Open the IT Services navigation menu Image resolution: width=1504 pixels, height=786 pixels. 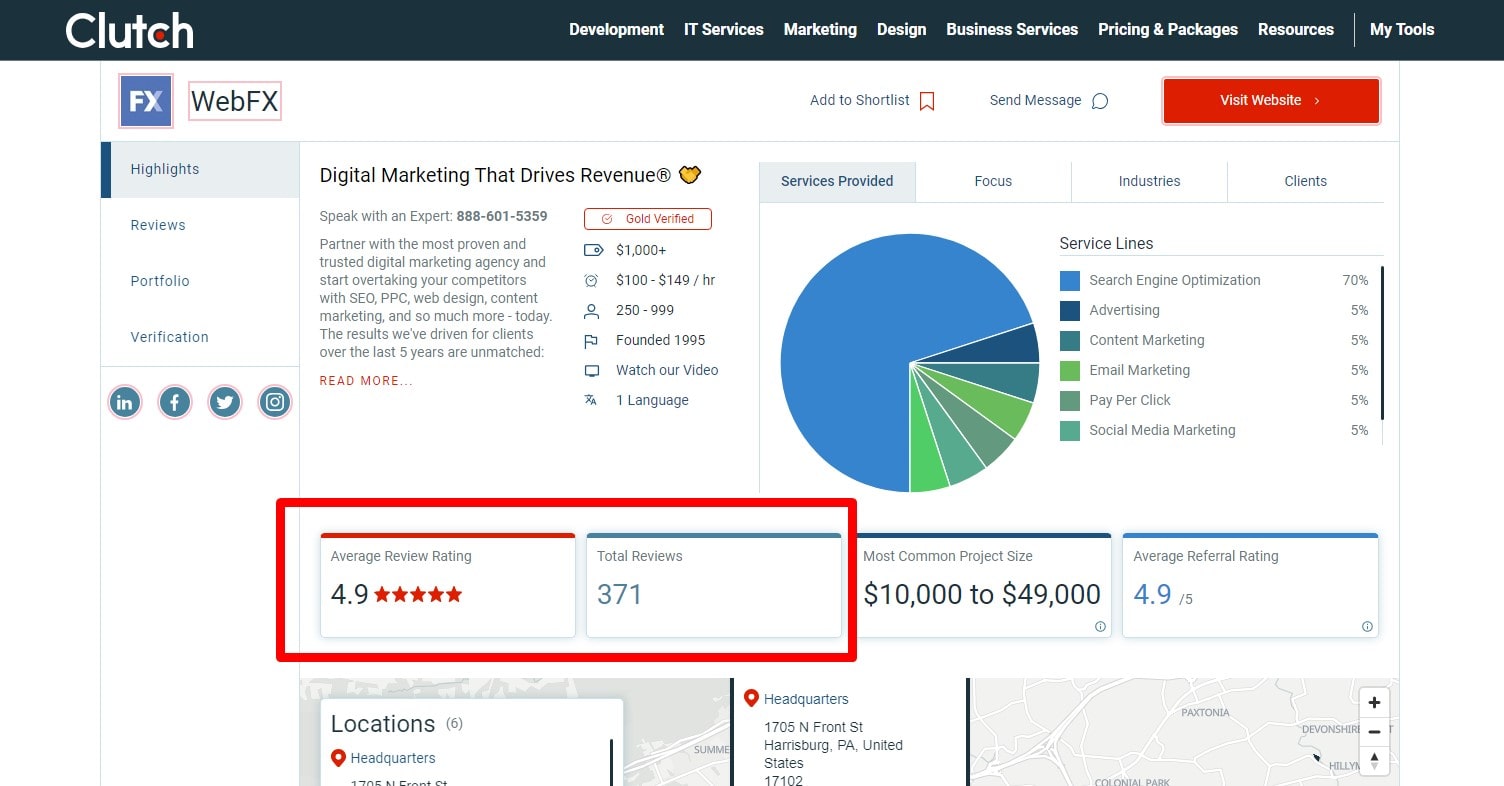point(723,30)
